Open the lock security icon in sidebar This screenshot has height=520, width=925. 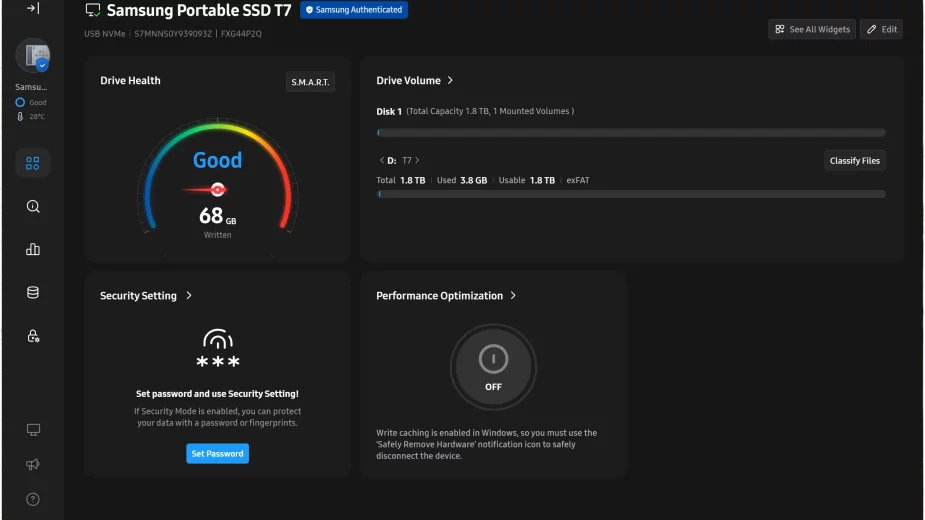pyautogui.click(x=33, y=336)
